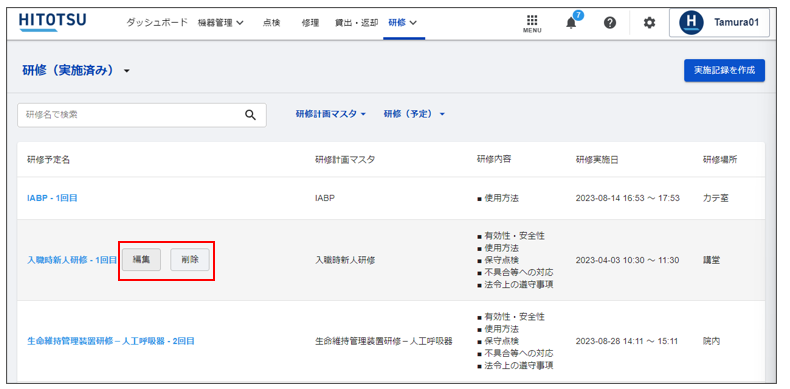Click the HITOTSU logo
Image resolution: width=790 pixels, height=389 pixels.
[52, 22]
